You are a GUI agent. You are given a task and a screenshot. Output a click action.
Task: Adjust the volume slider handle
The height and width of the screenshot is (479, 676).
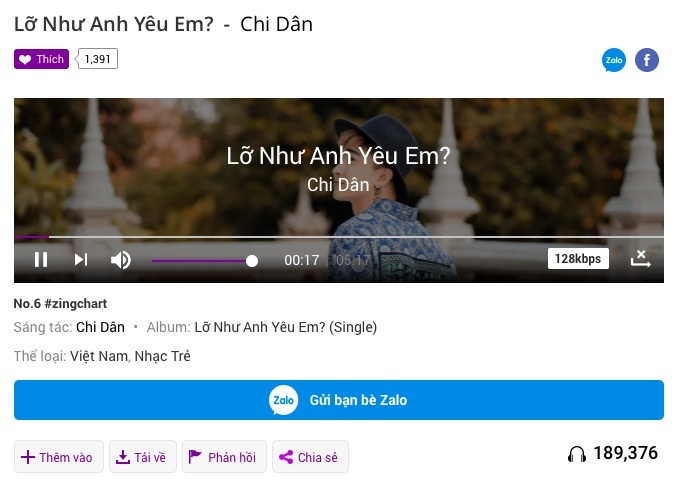point(252,261)
